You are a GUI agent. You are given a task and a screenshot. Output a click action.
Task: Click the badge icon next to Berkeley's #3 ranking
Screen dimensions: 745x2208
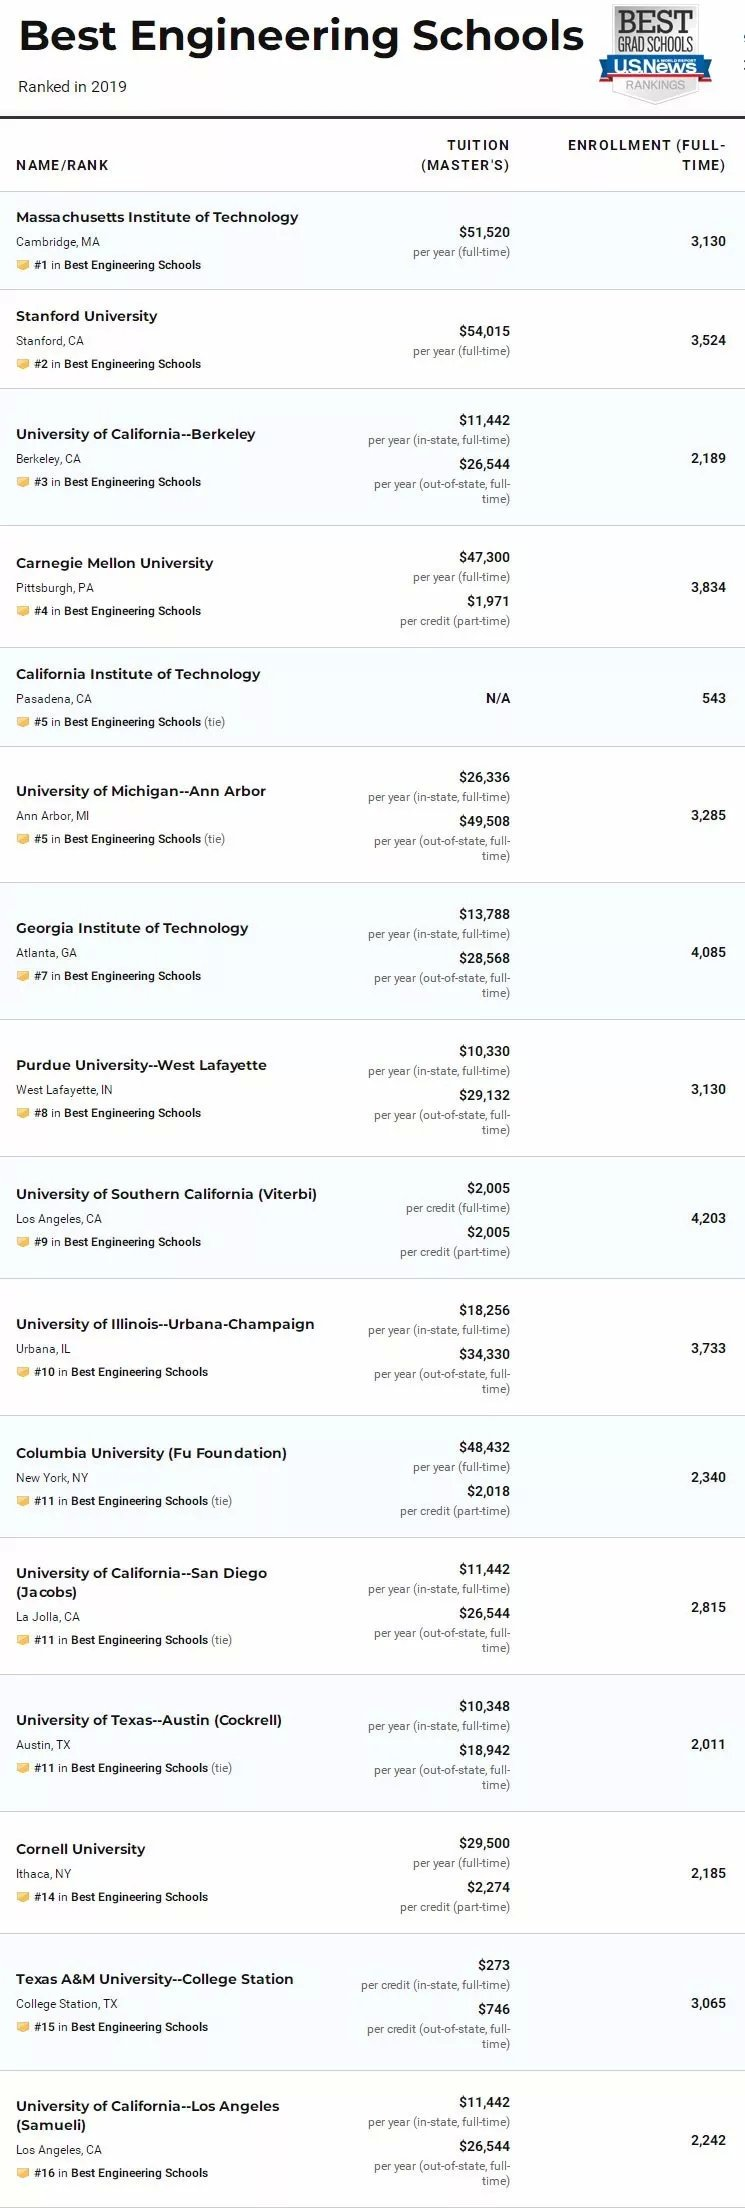click(x=22, y=482)
